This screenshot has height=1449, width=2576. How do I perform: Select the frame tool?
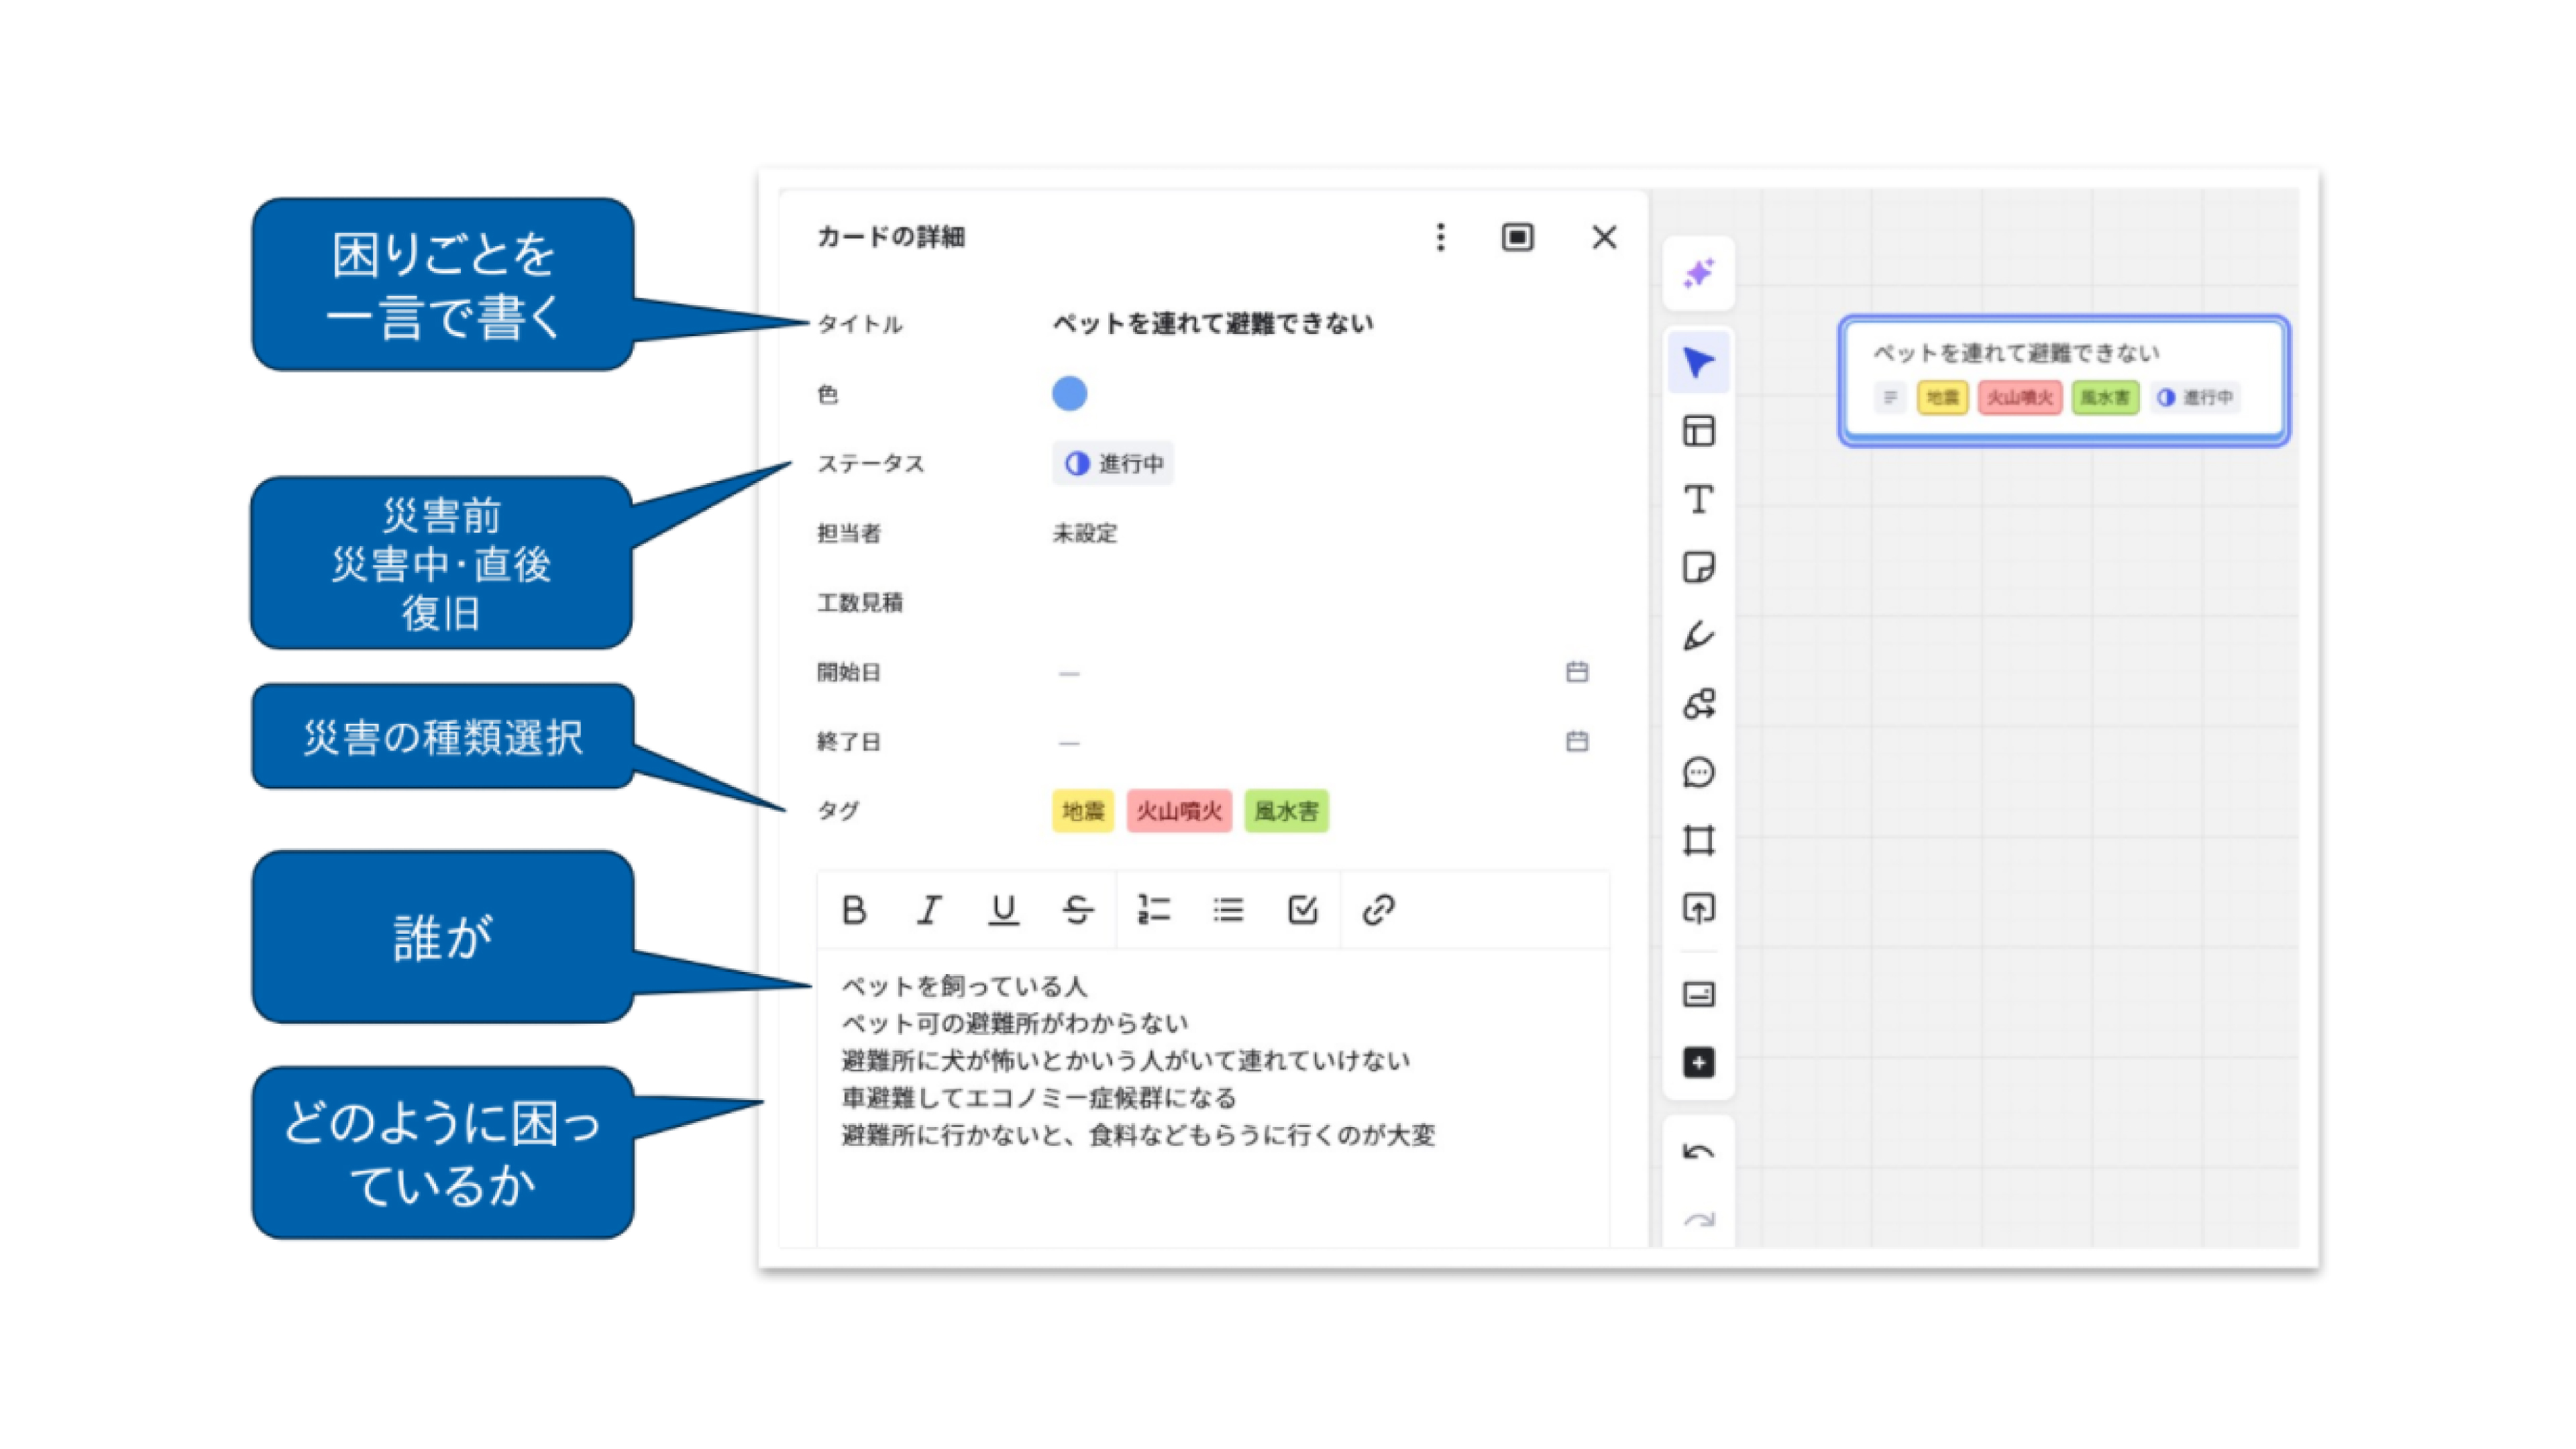pyautogui.click(x=1698, y=840)
